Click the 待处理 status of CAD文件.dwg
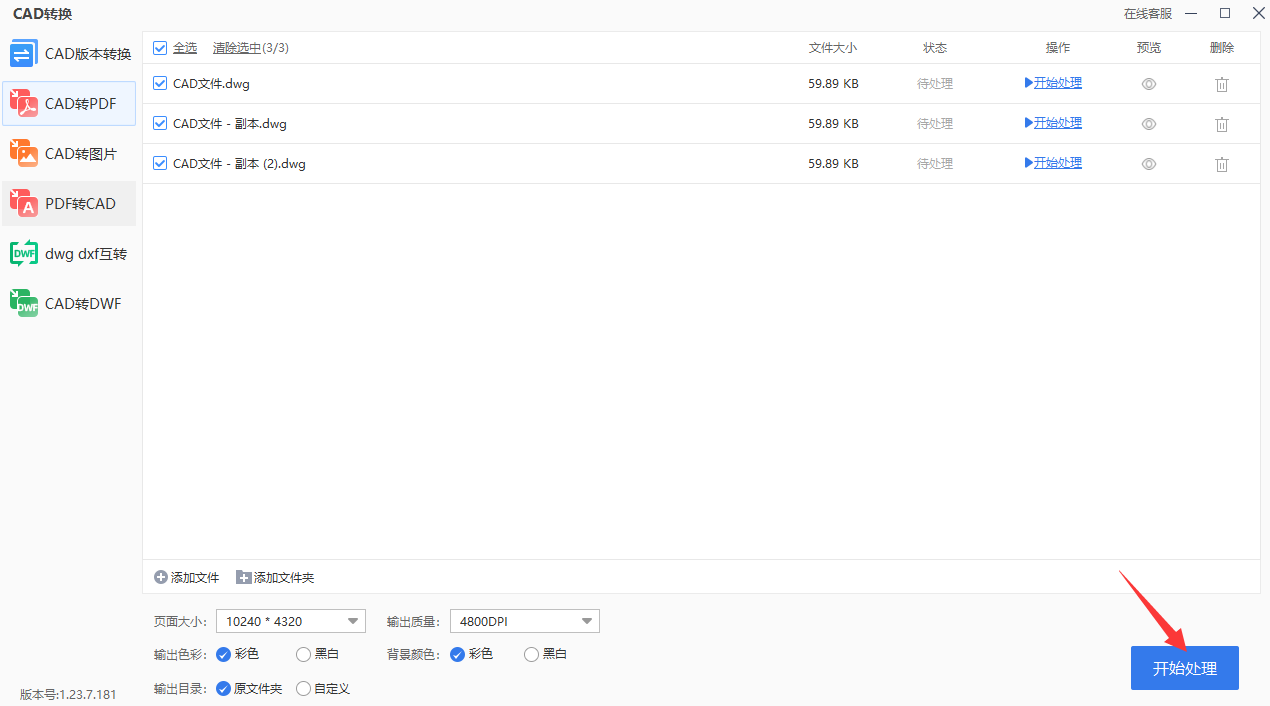 (x=935, y=83)
